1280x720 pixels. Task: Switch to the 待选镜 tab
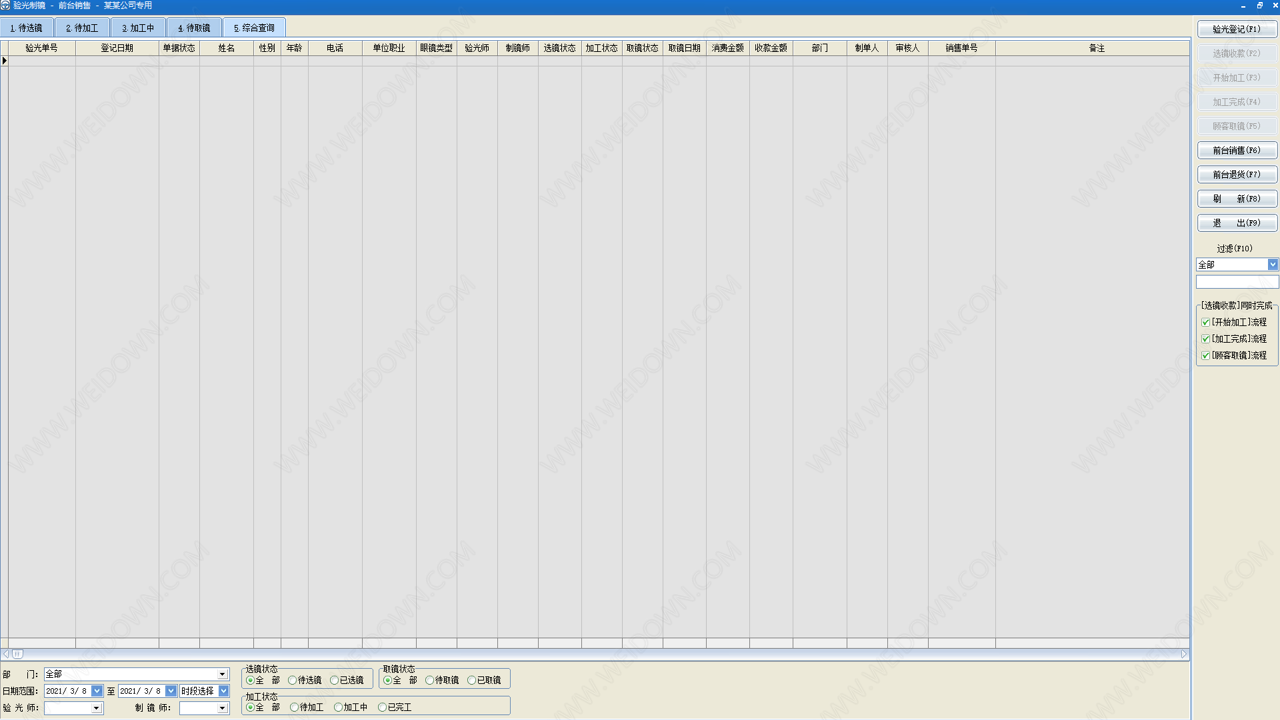pos(27,28)
